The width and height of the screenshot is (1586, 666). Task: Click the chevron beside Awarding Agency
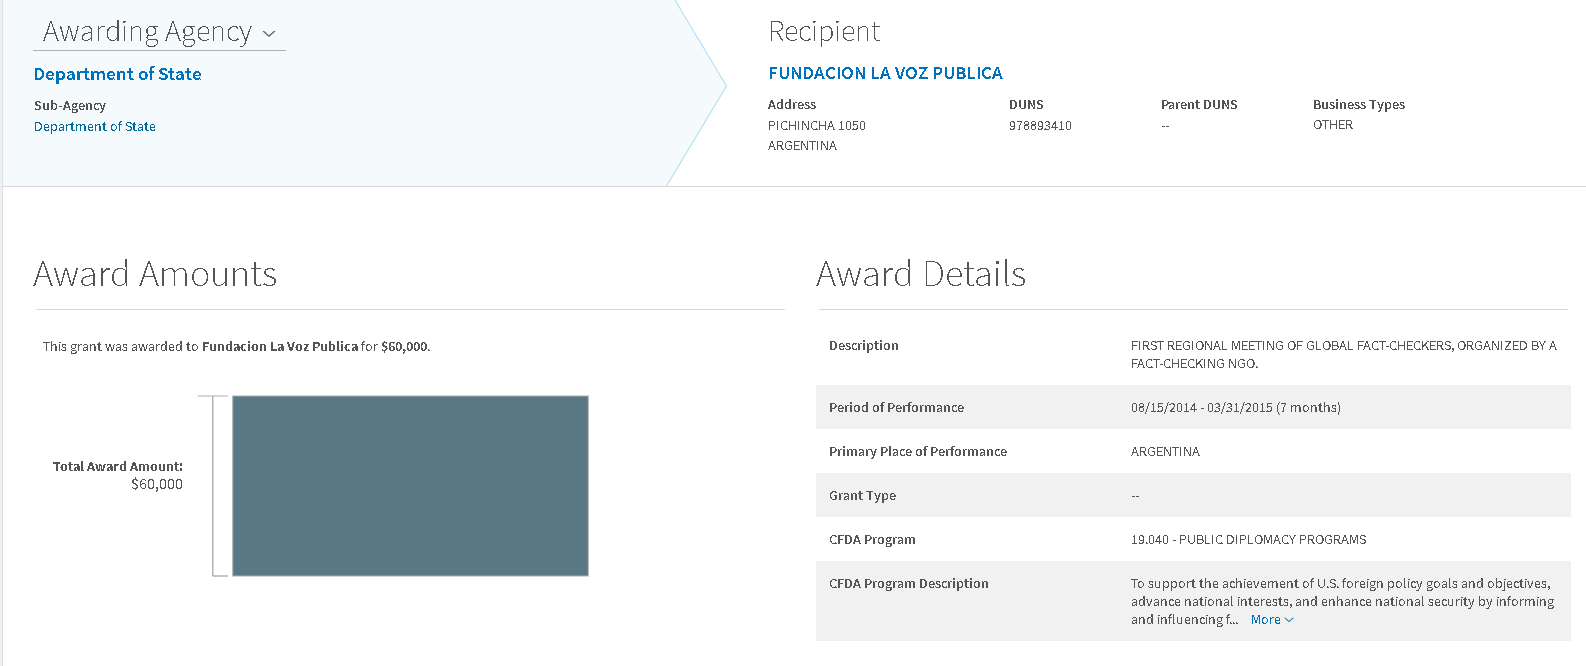269,34
